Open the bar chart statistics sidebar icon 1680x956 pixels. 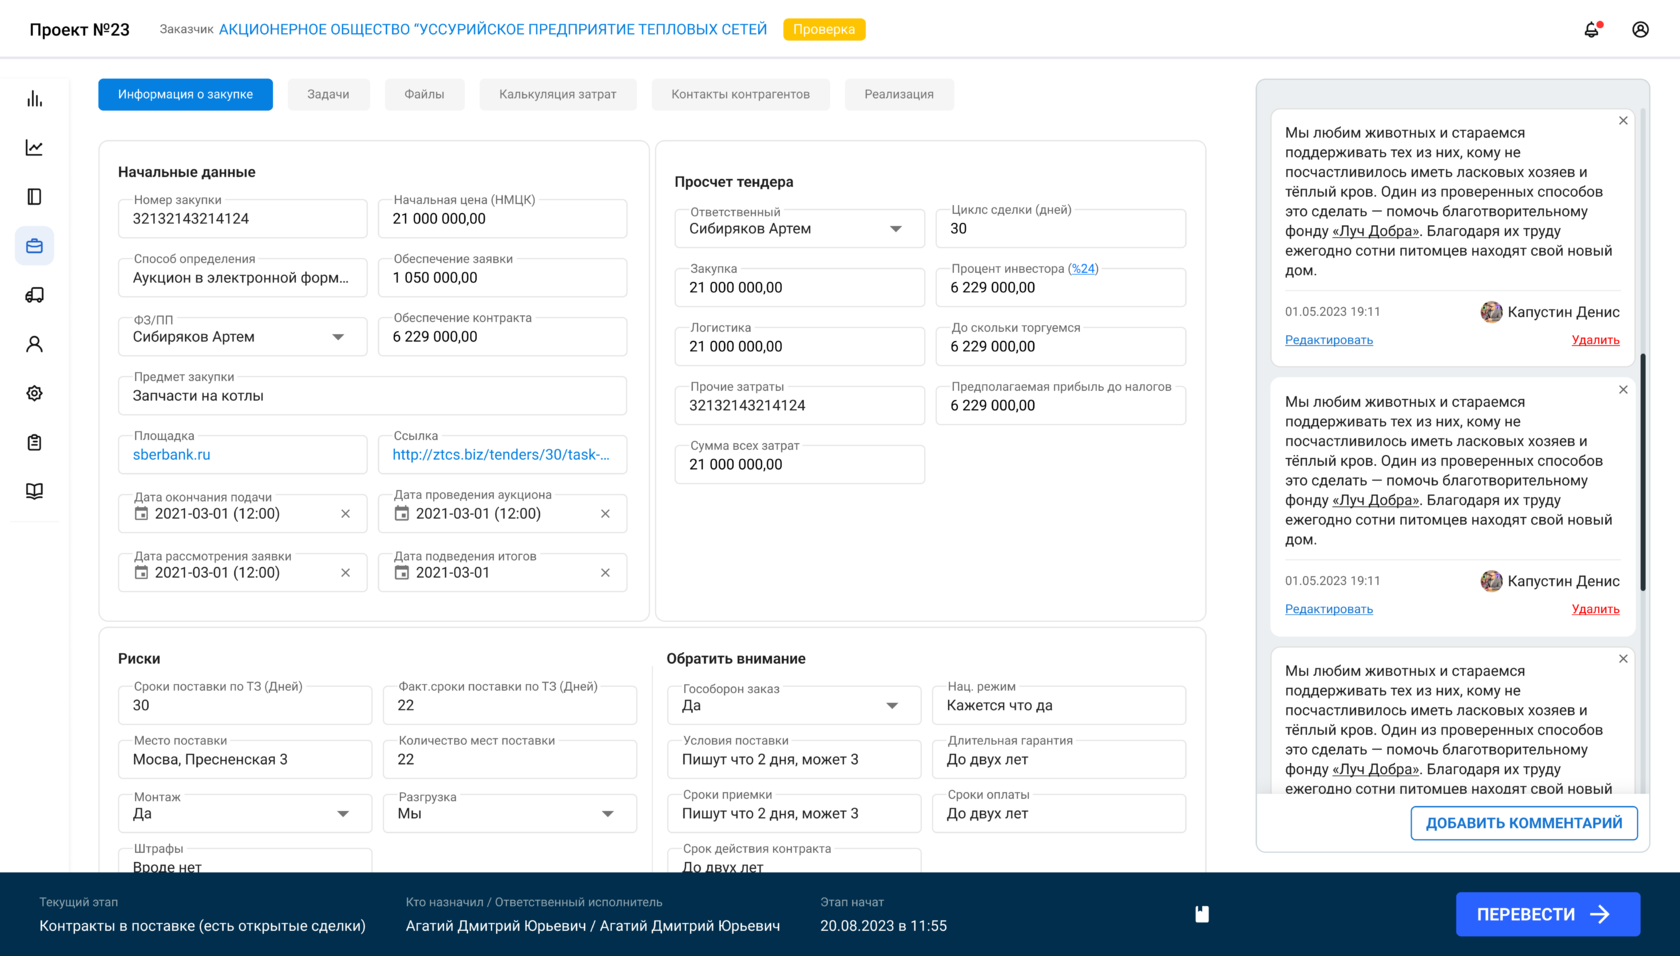34,99
